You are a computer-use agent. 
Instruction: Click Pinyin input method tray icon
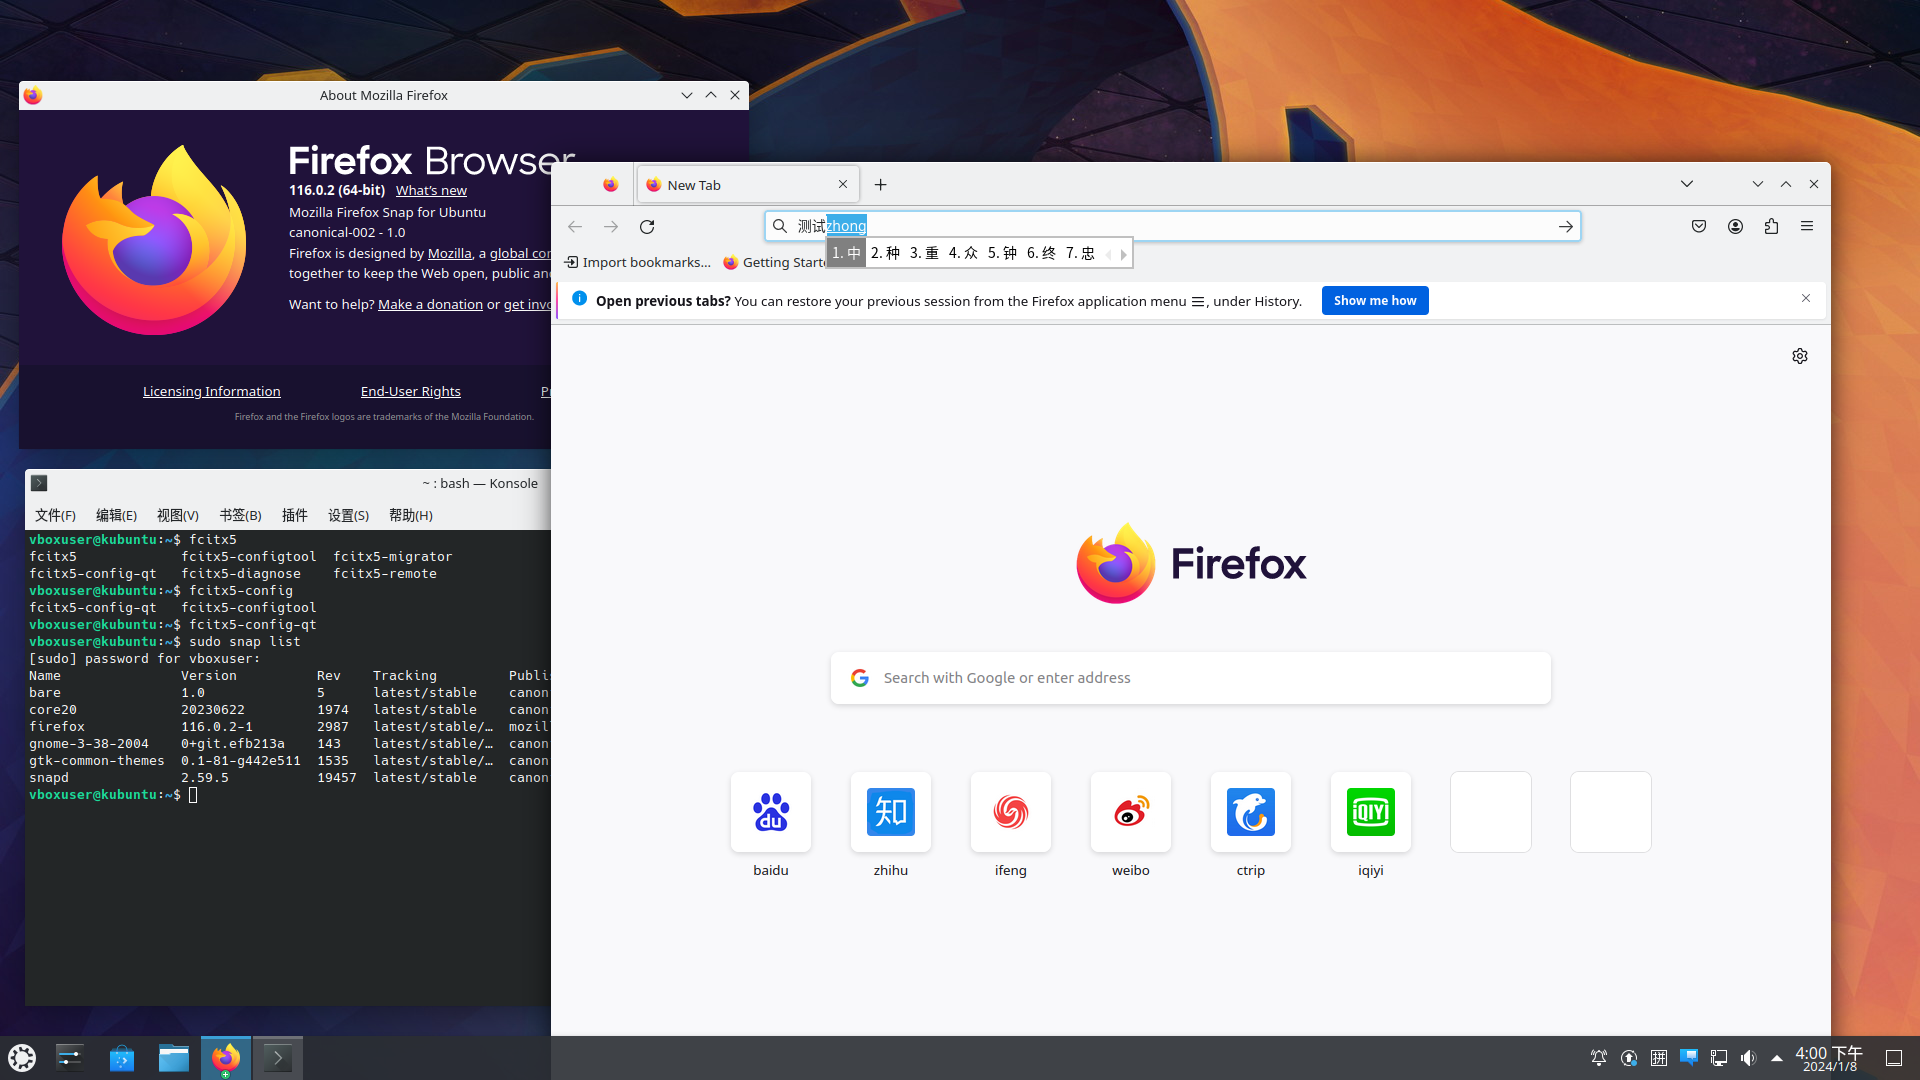click(1659, 1058)
